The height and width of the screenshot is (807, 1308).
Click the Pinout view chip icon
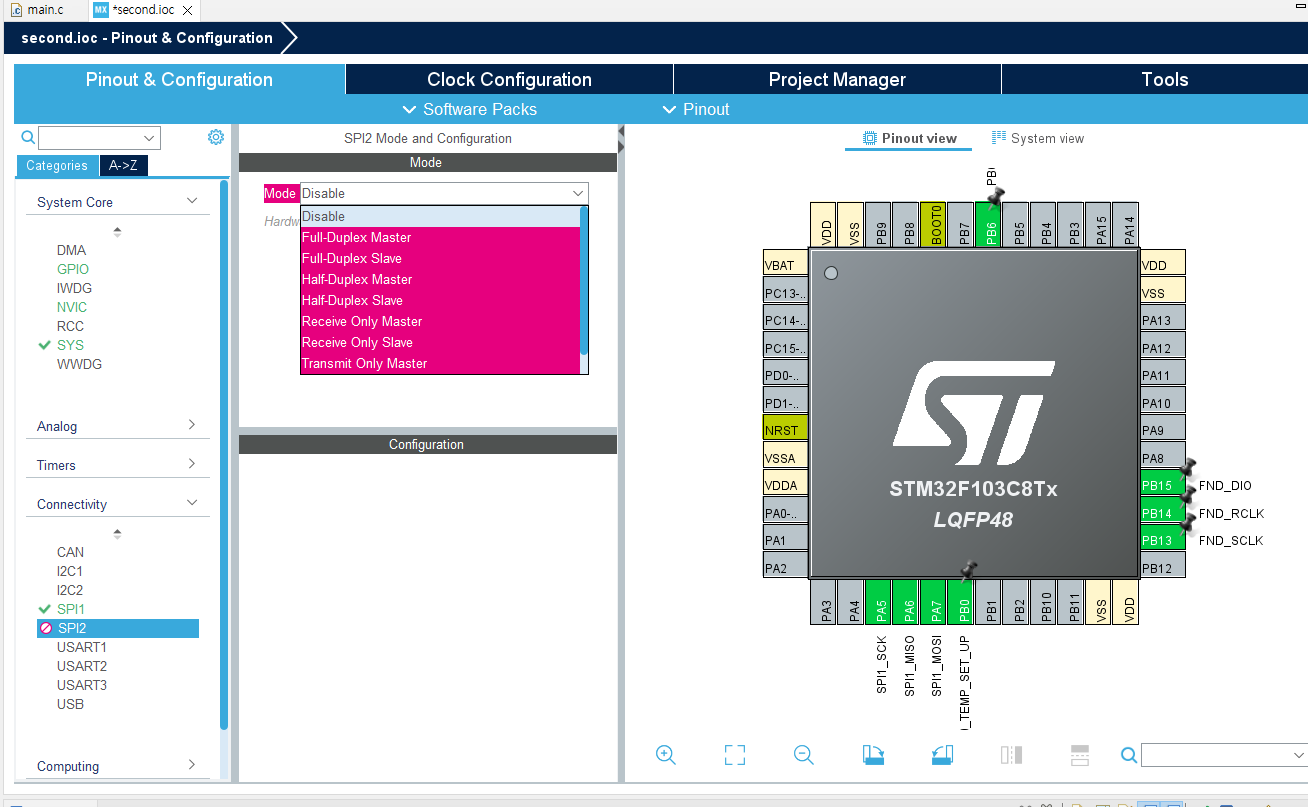tap(870, 138)
